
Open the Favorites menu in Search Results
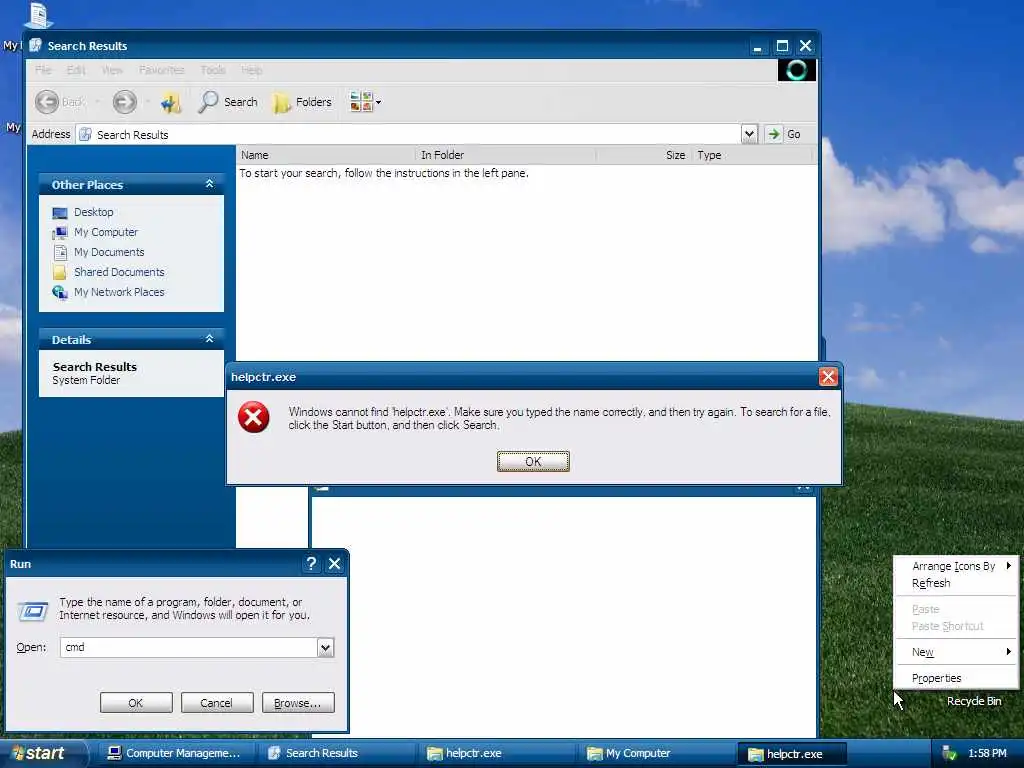[x=161, y=70]
